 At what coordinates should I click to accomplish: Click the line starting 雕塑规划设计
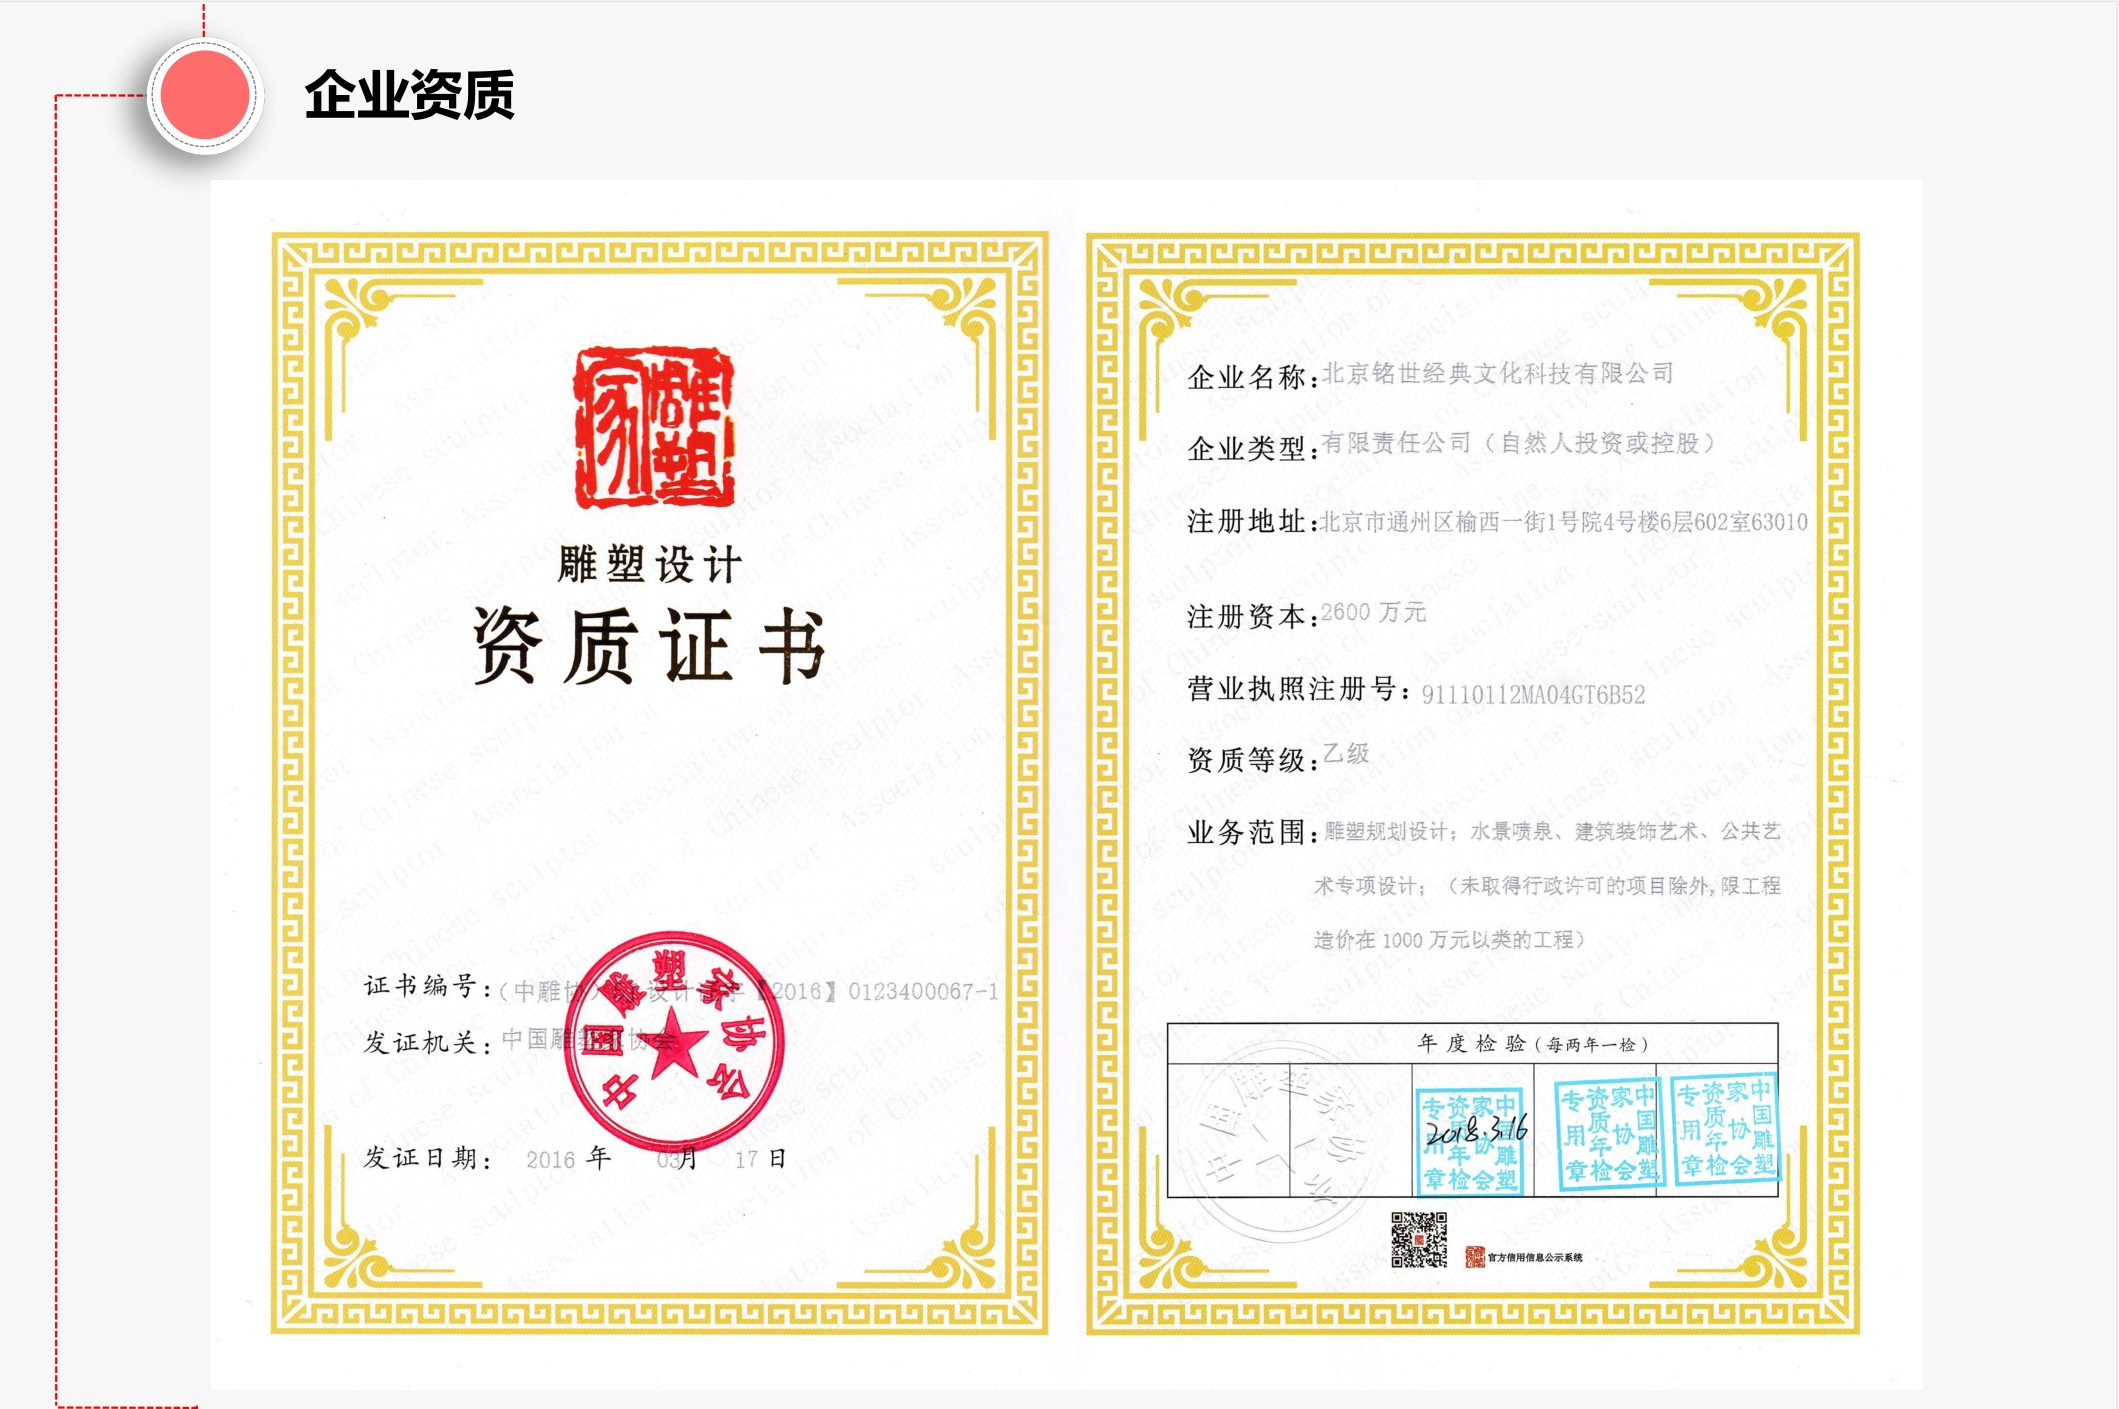tap(1553, 831)
